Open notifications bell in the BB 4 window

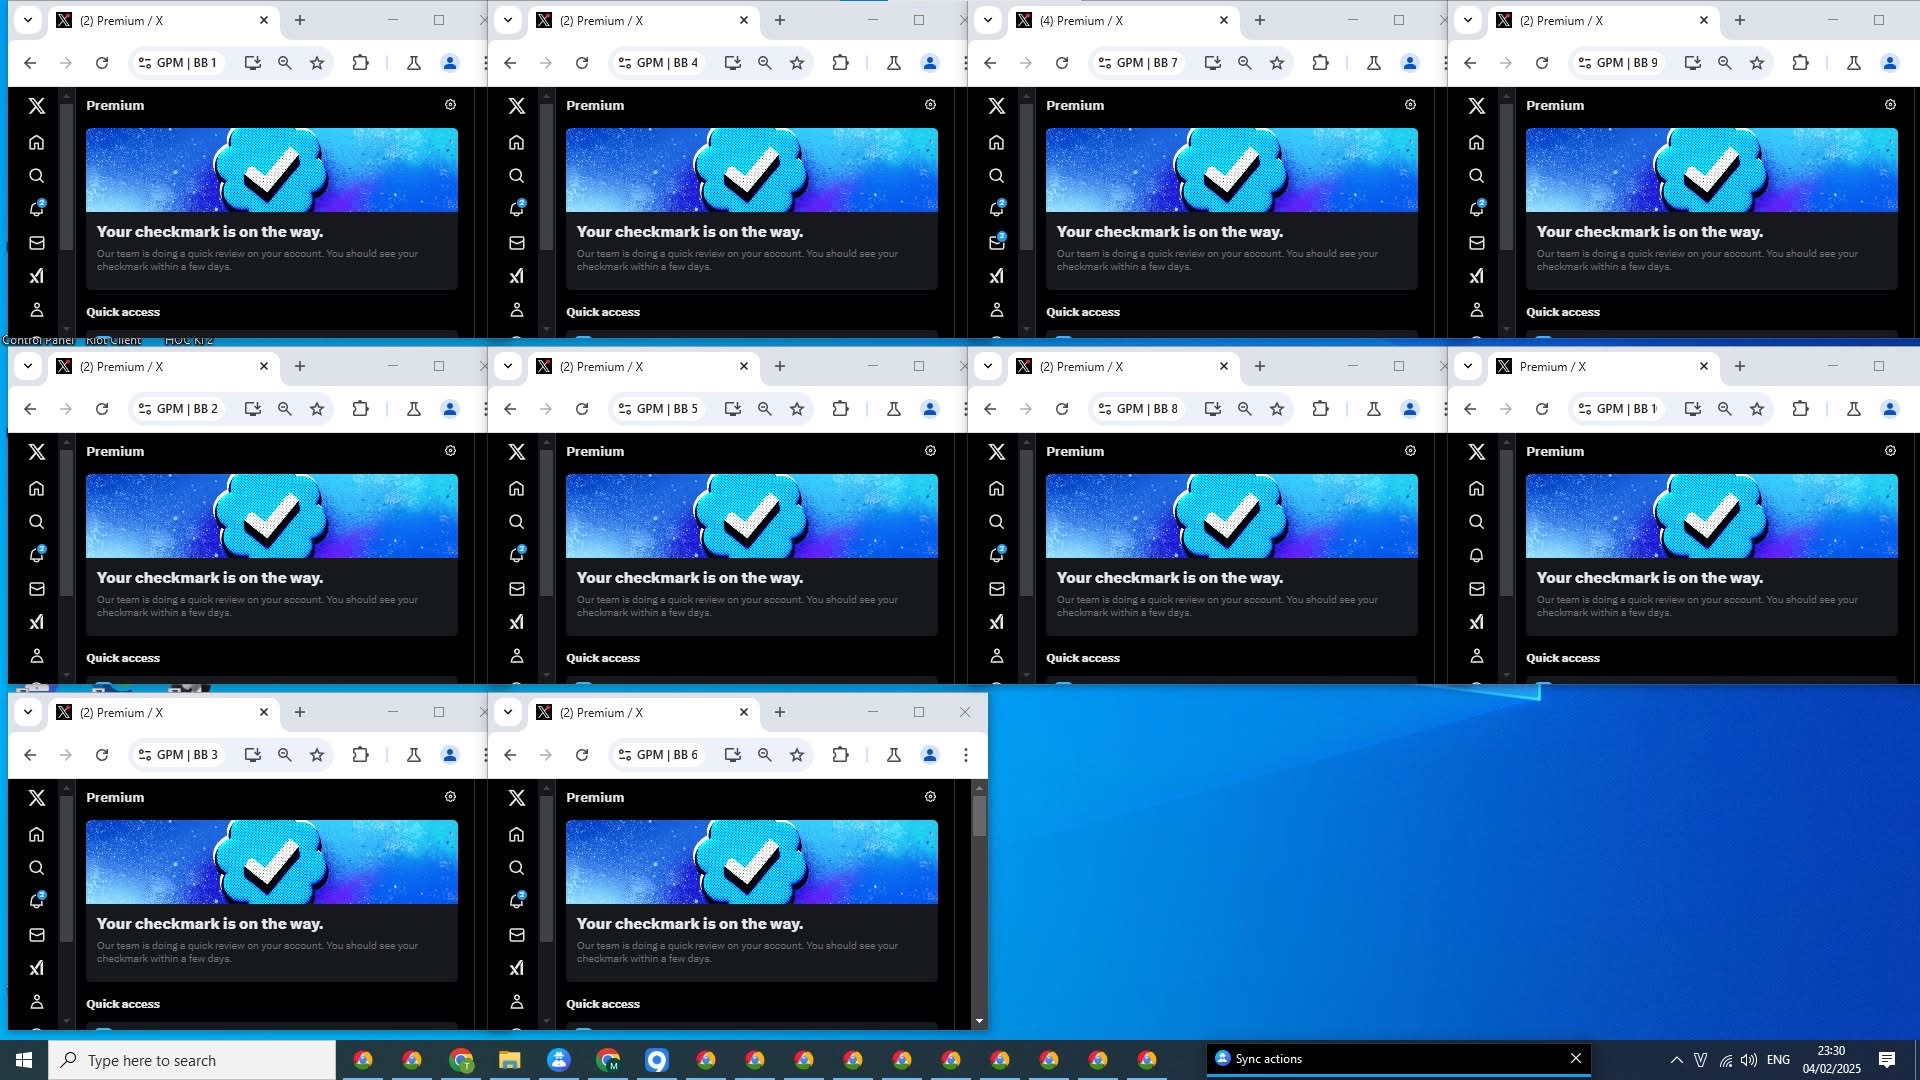click(x=517, y=209)
